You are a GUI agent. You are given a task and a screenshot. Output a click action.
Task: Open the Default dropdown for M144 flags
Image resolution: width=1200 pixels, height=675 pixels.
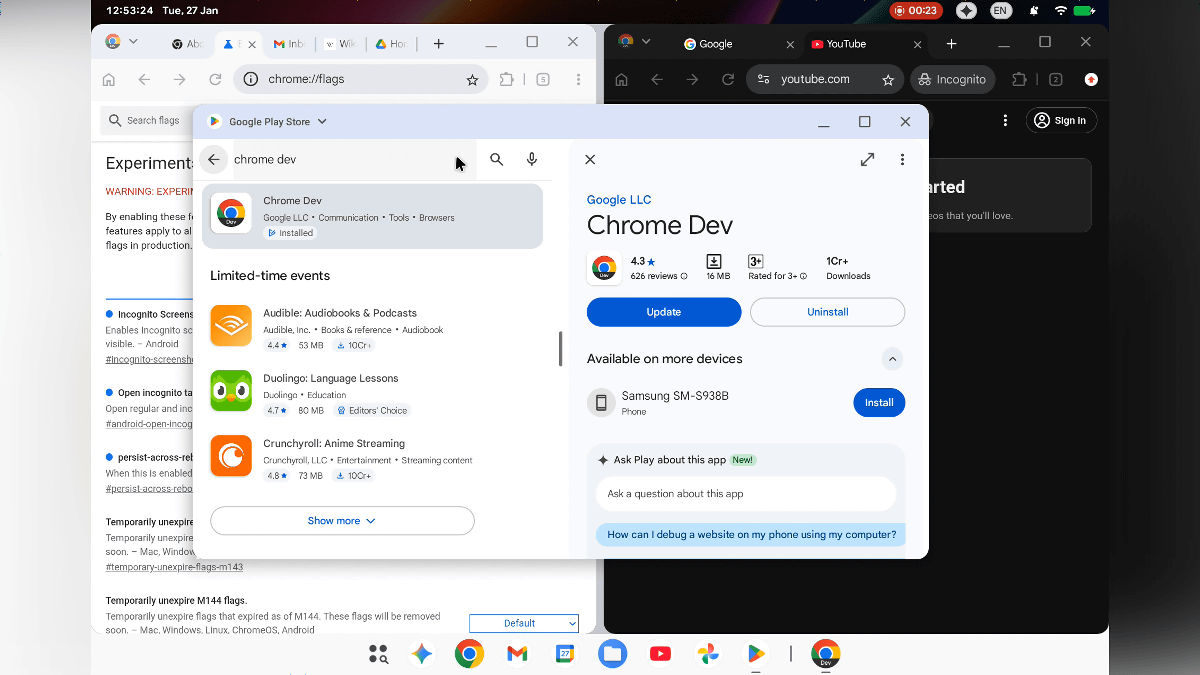point(523,623)
